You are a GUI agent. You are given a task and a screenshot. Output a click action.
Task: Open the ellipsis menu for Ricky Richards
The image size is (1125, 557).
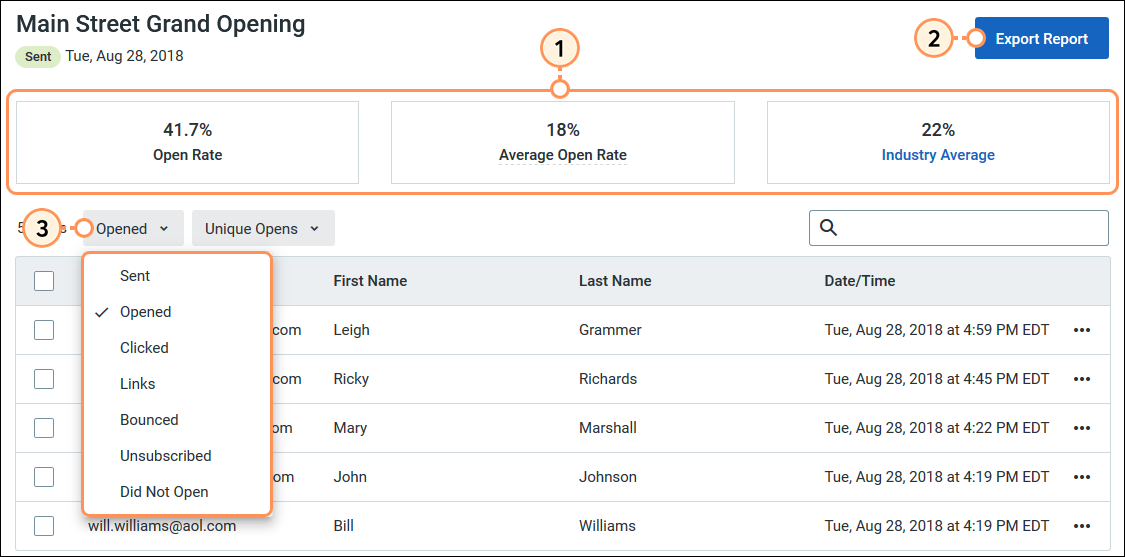(x=1082, y=379)
